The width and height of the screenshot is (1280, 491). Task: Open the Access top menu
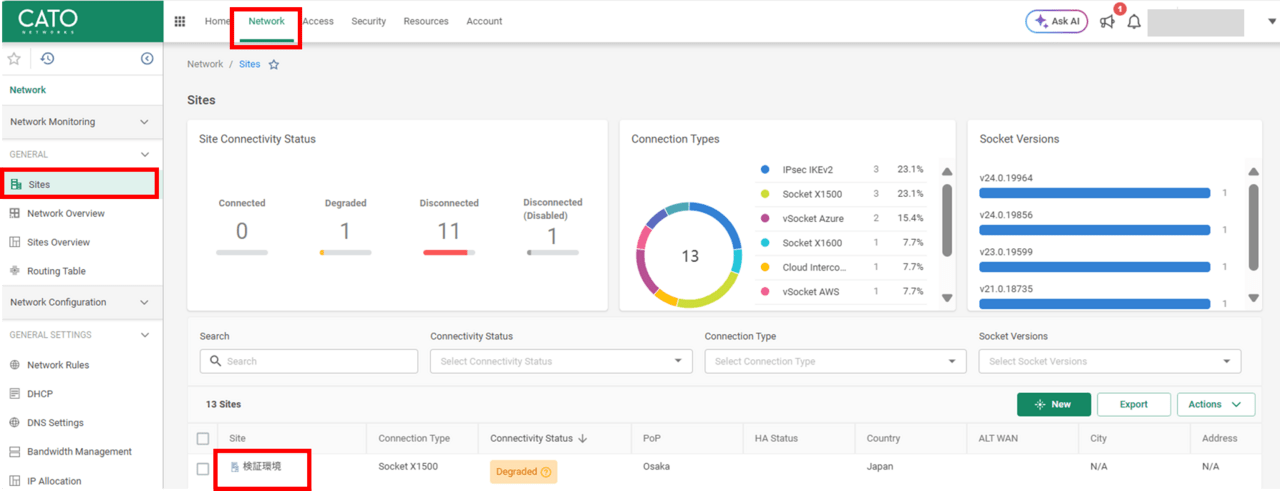pos(318,22)
